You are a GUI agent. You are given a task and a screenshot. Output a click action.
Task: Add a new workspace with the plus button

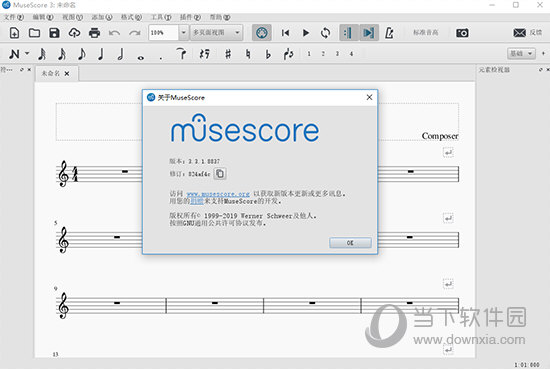pyautogui.click(x=543, y=54)
